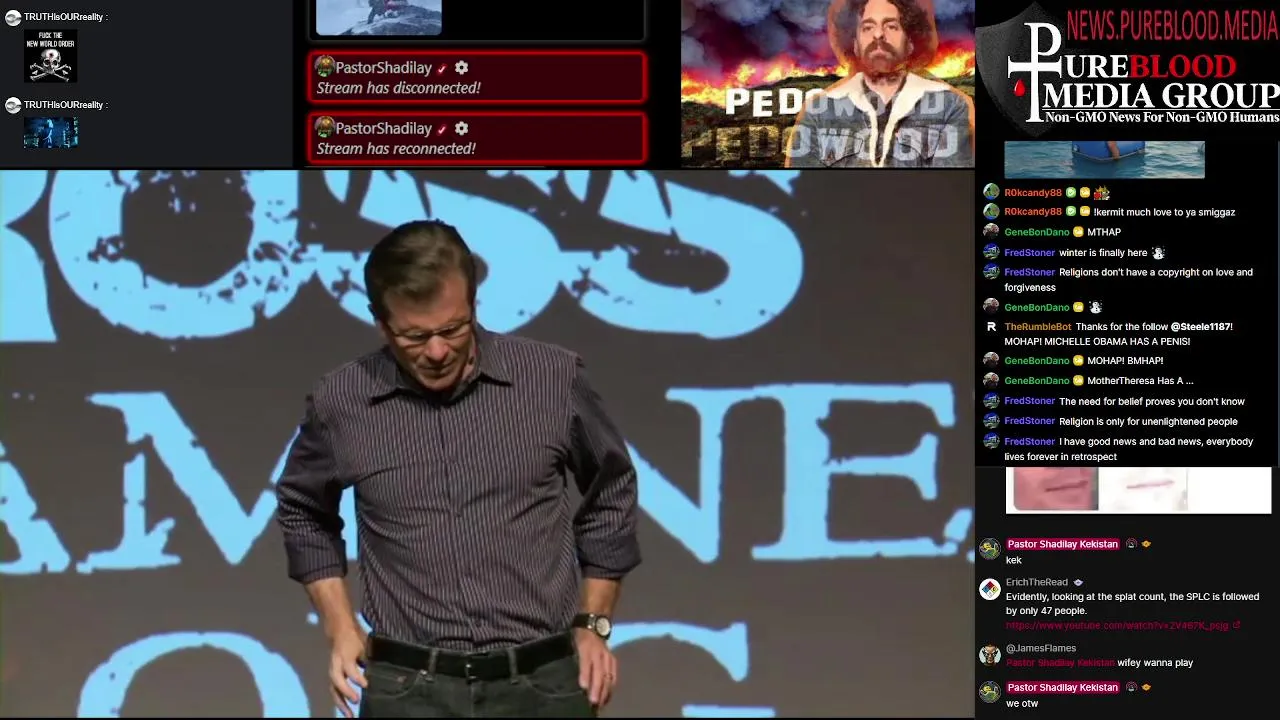Open the youtube.com/watch link in ErichTheRead's message
The image size is (1280, 720).
coord(1117,626)
